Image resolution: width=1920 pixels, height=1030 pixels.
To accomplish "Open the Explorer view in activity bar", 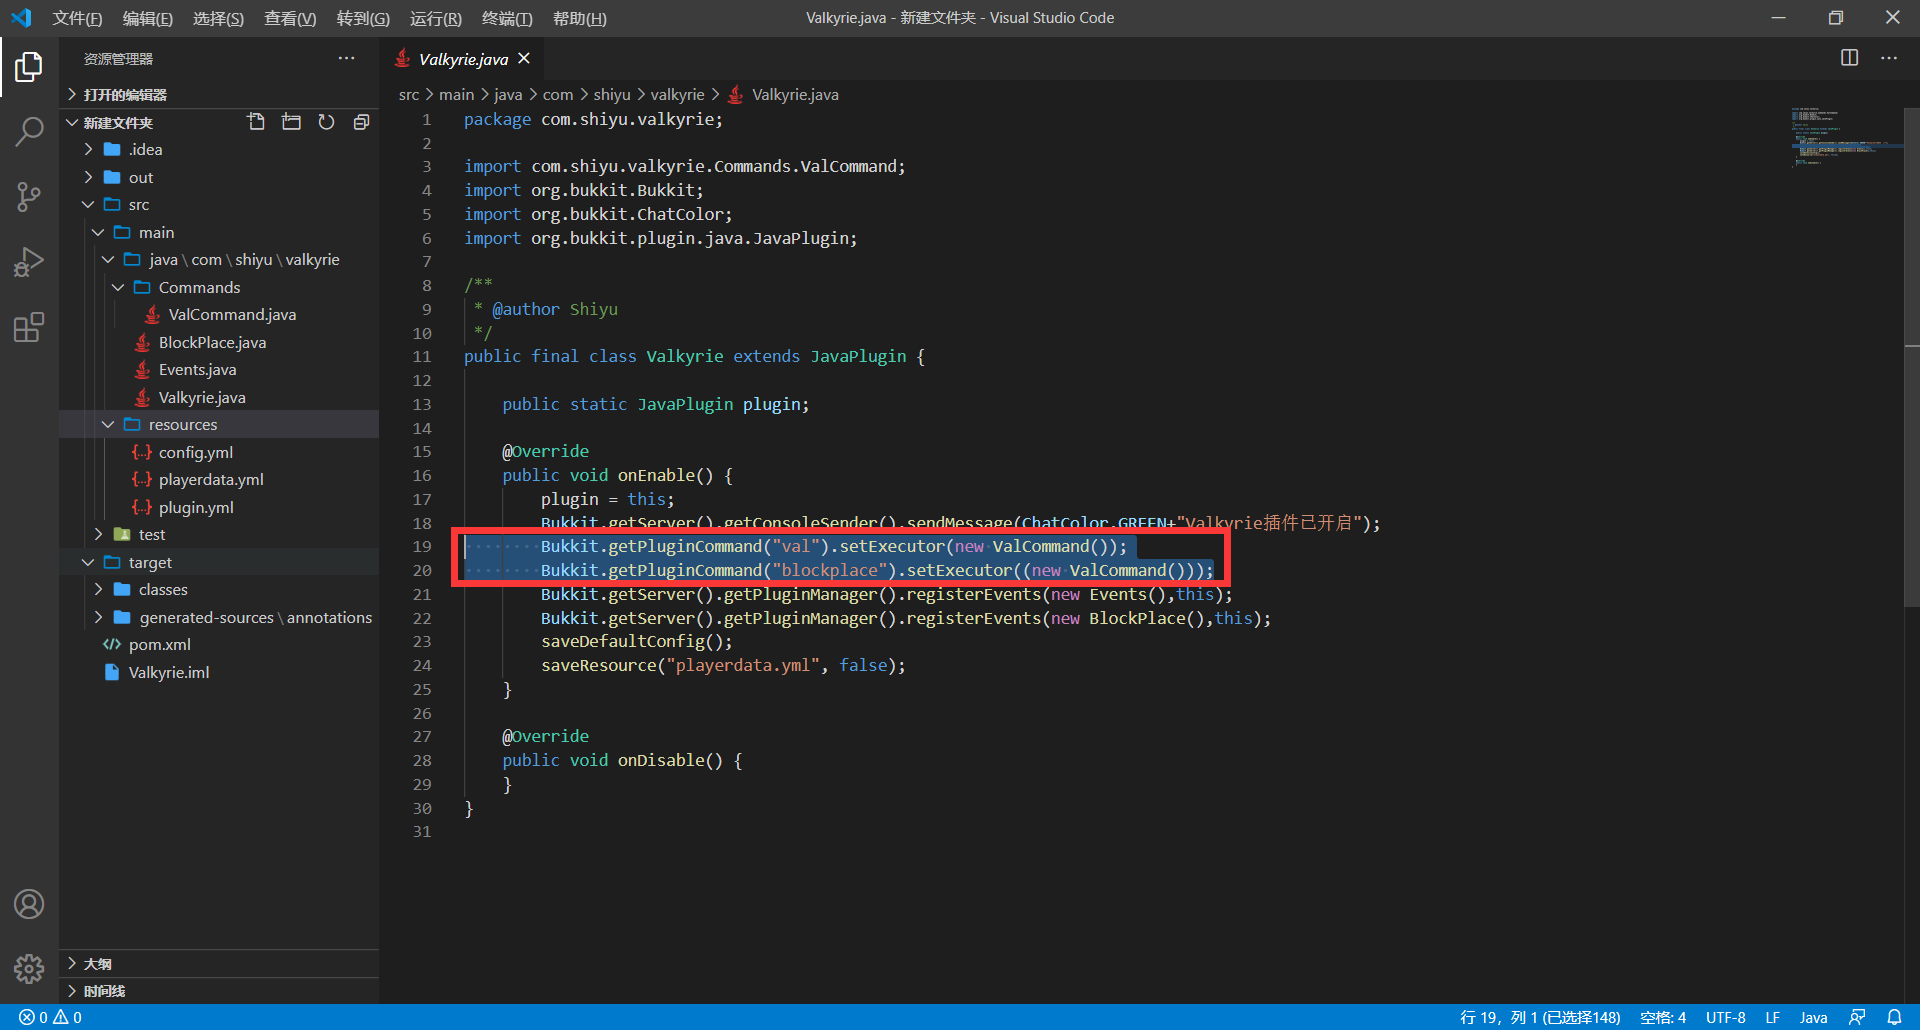I will point(29,67).
